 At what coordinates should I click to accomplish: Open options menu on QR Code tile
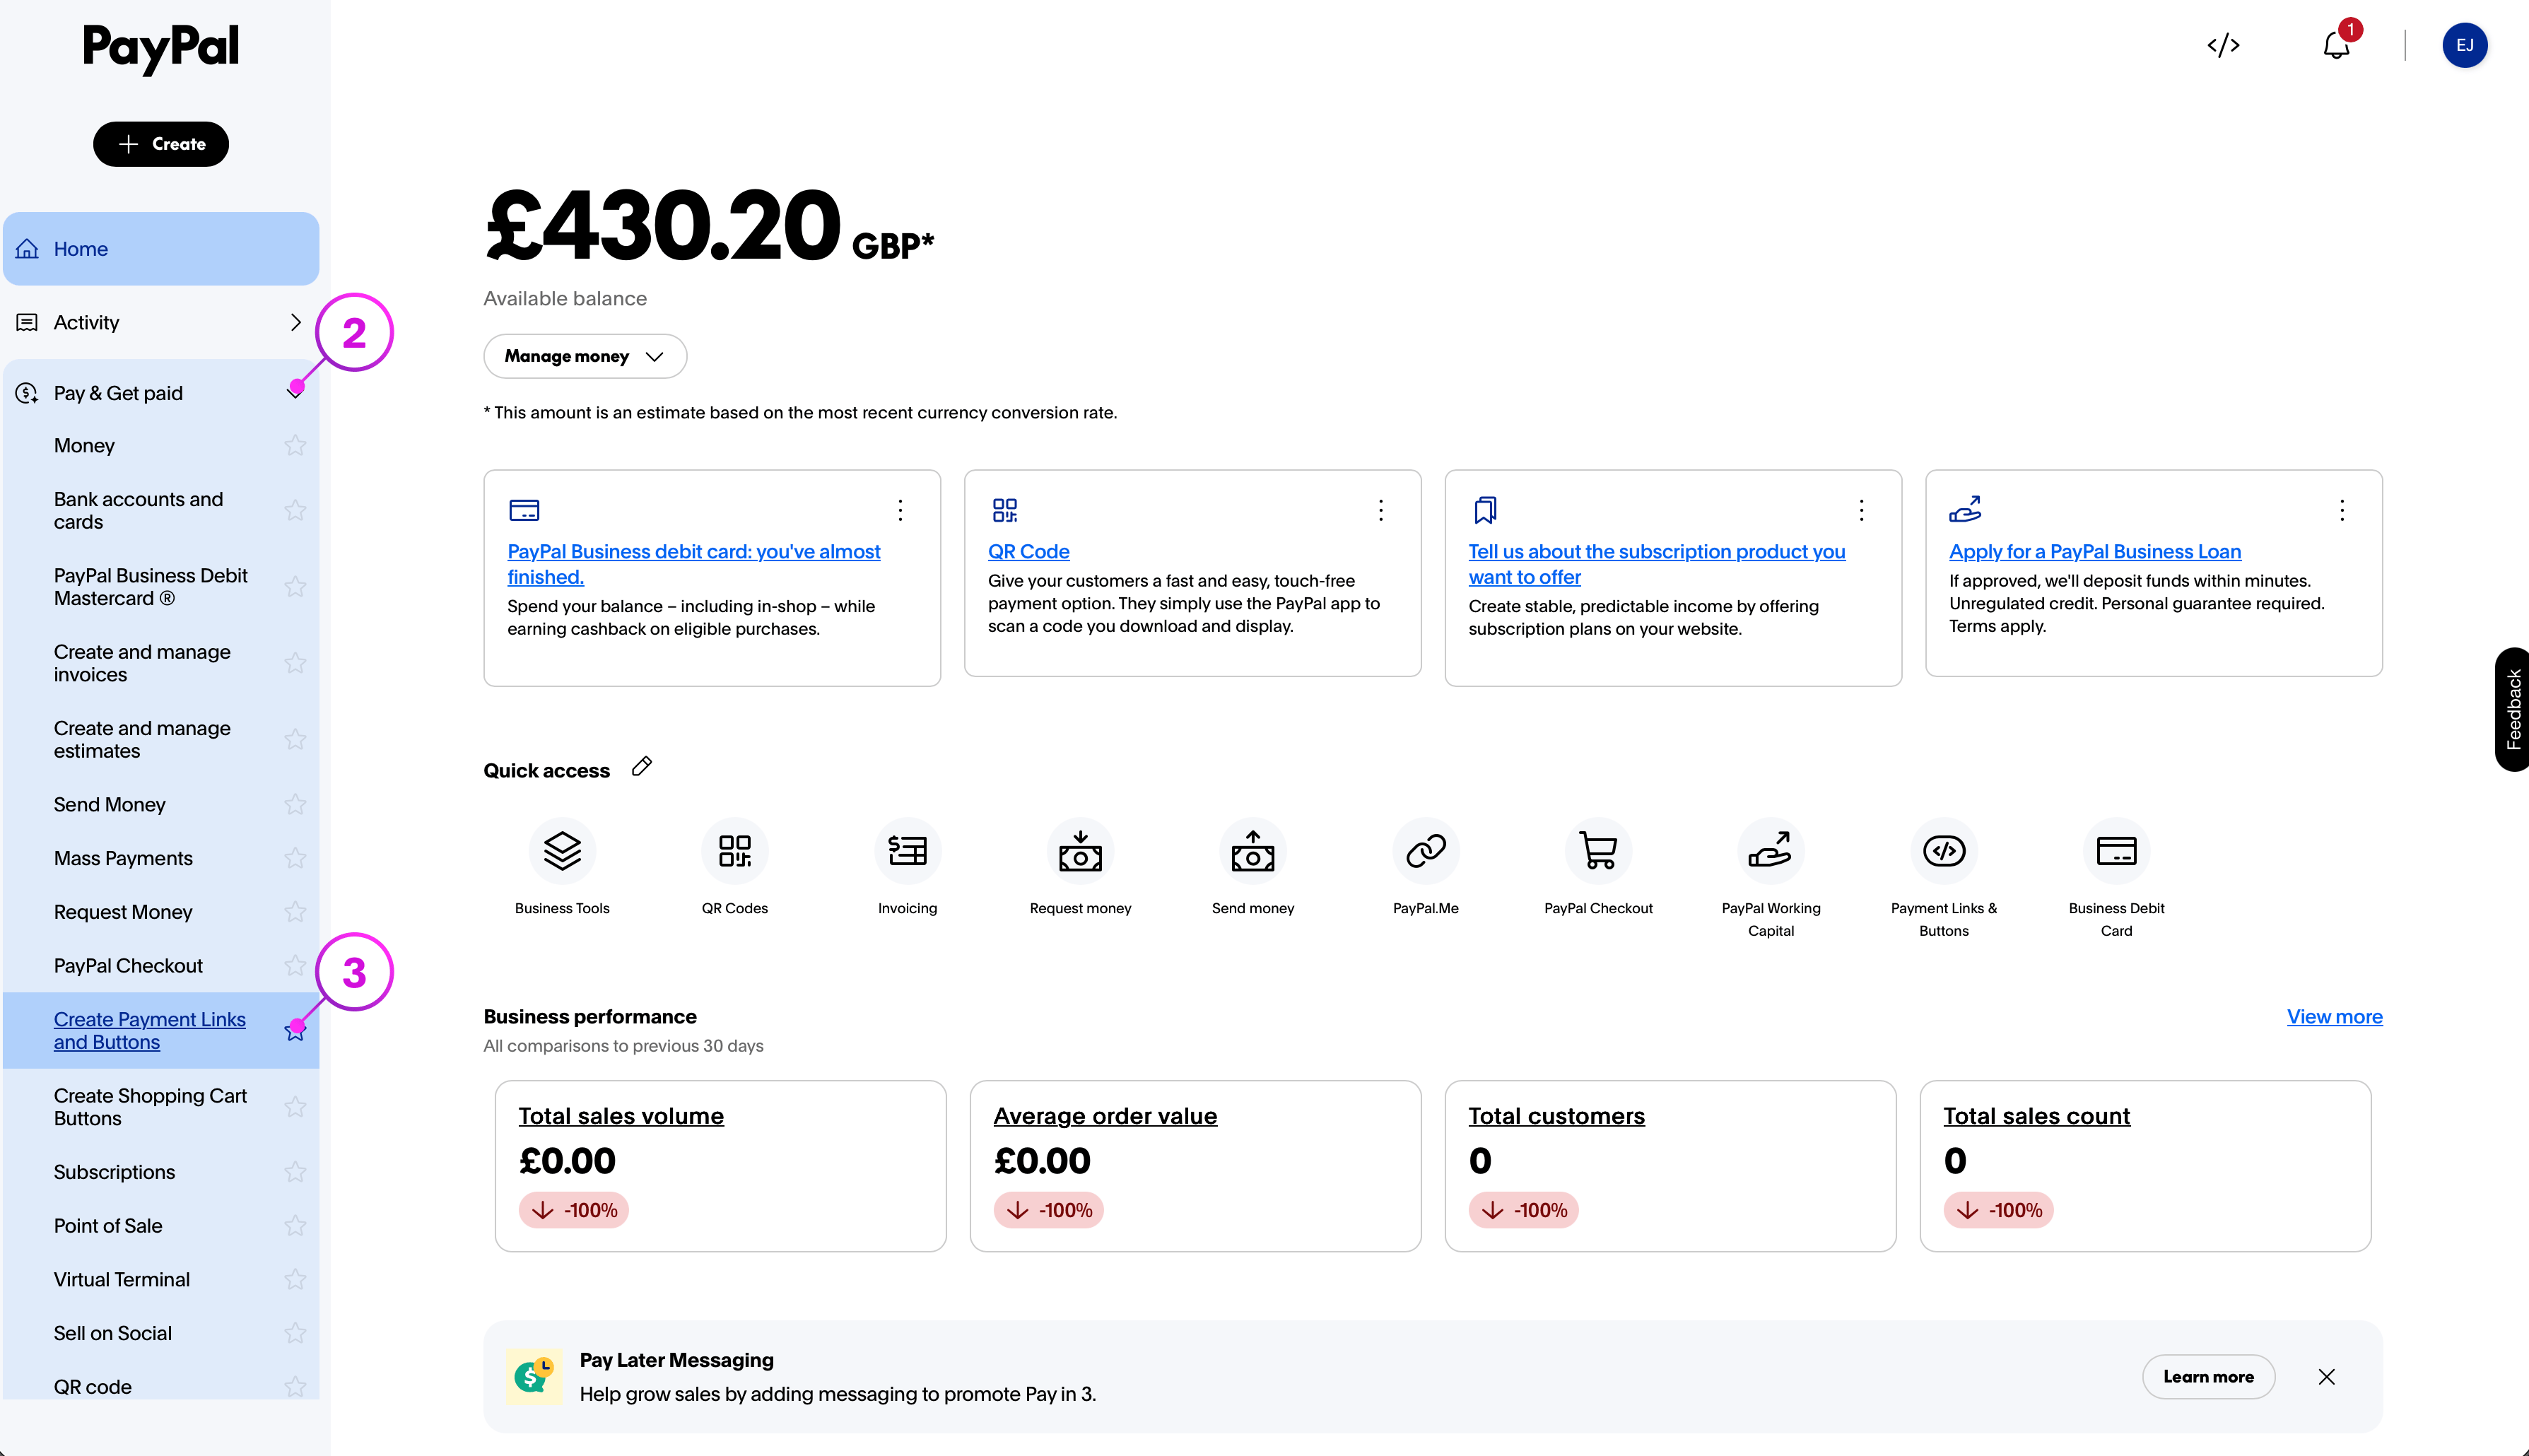1381,510
